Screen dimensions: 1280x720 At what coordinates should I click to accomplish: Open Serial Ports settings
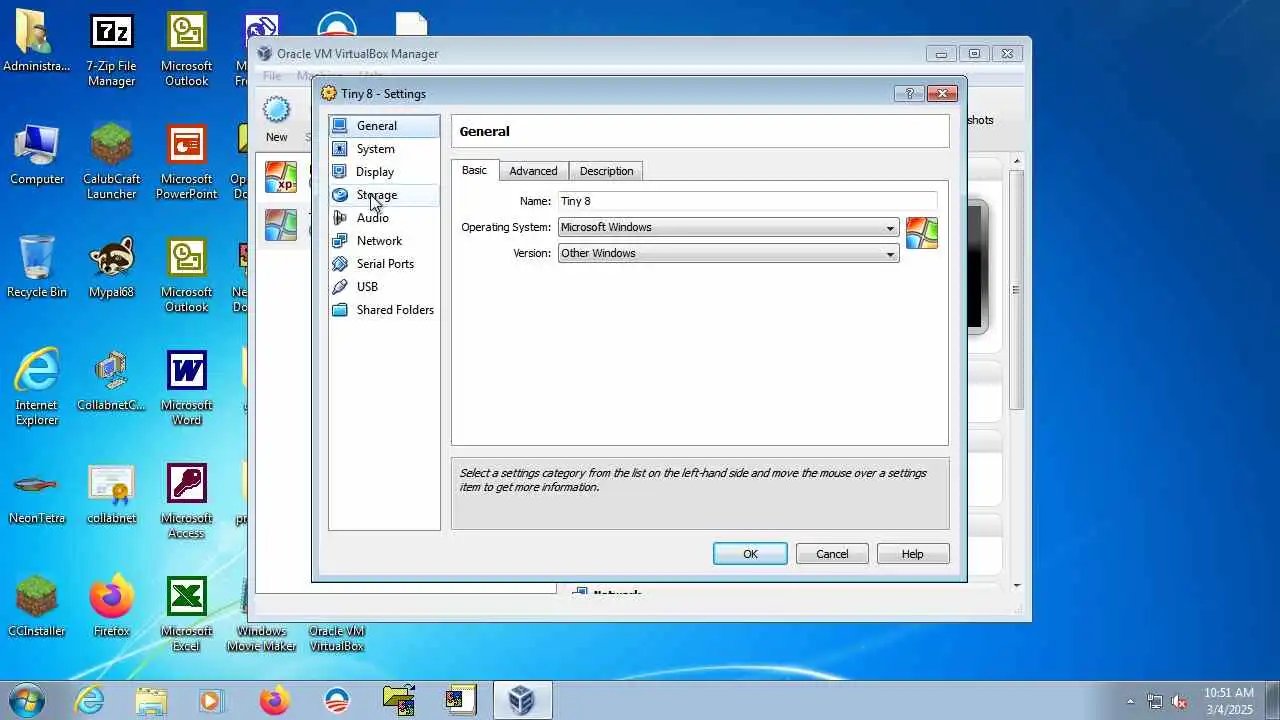tap(384, 264)
